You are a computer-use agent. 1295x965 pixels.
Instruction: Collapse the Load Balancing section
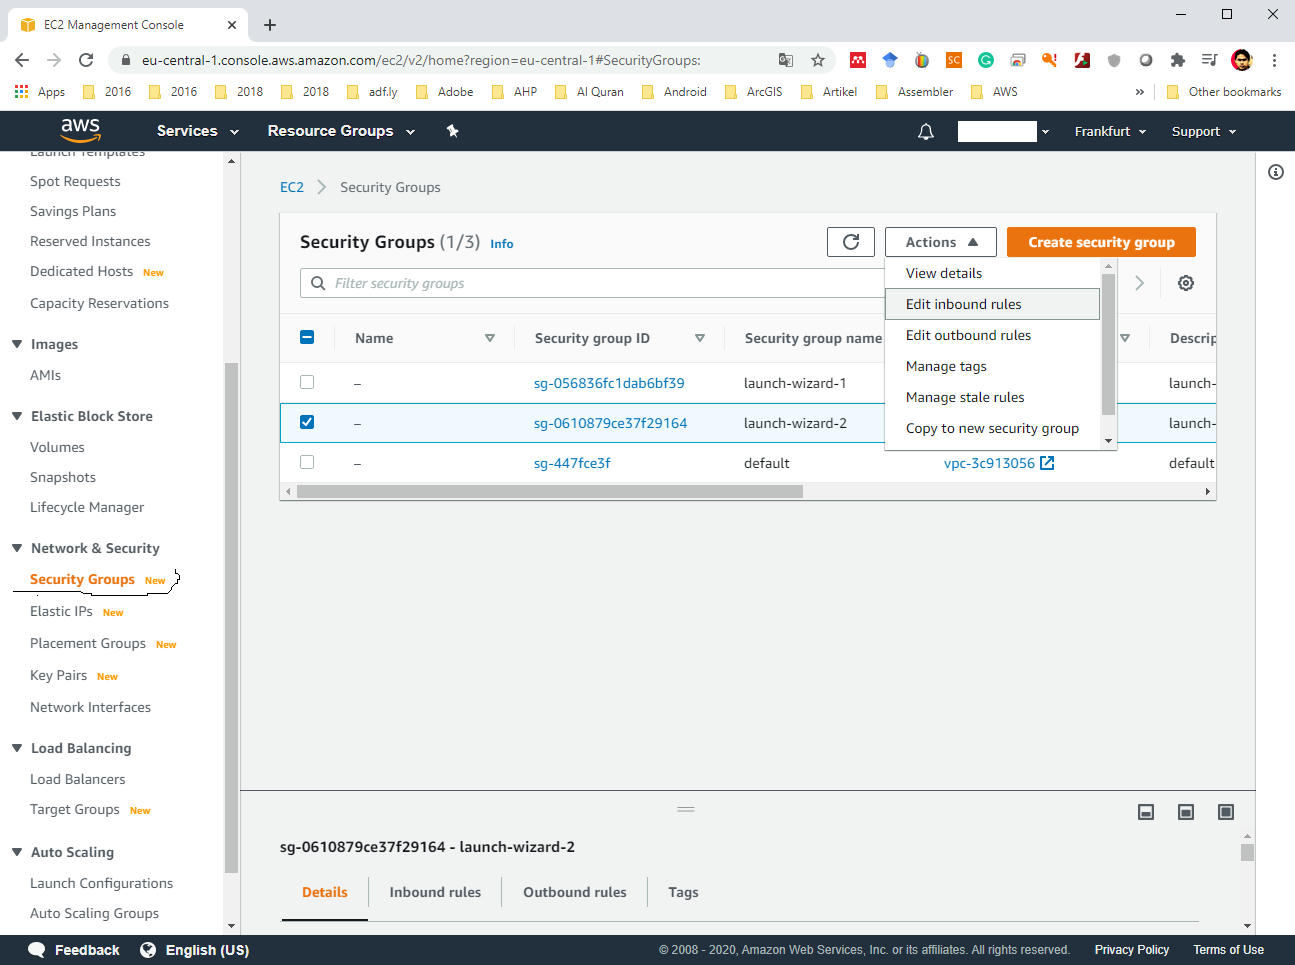point(17,748)
